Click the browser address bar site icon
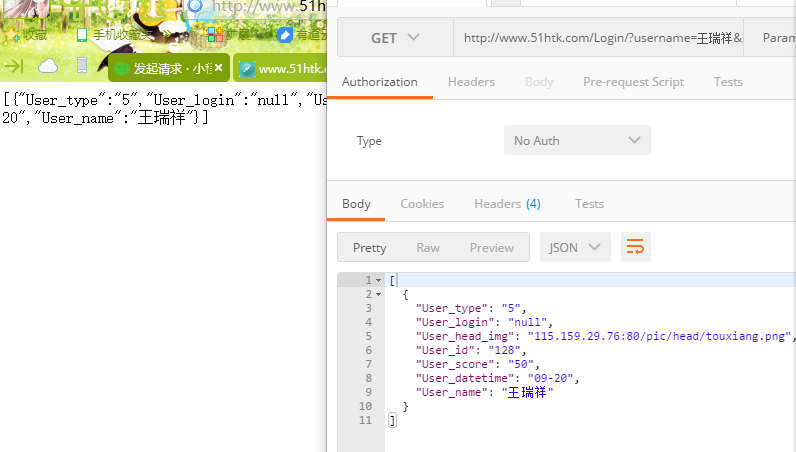Image resolution: width=796 pixels, height=452 pixels. [195, 6]
